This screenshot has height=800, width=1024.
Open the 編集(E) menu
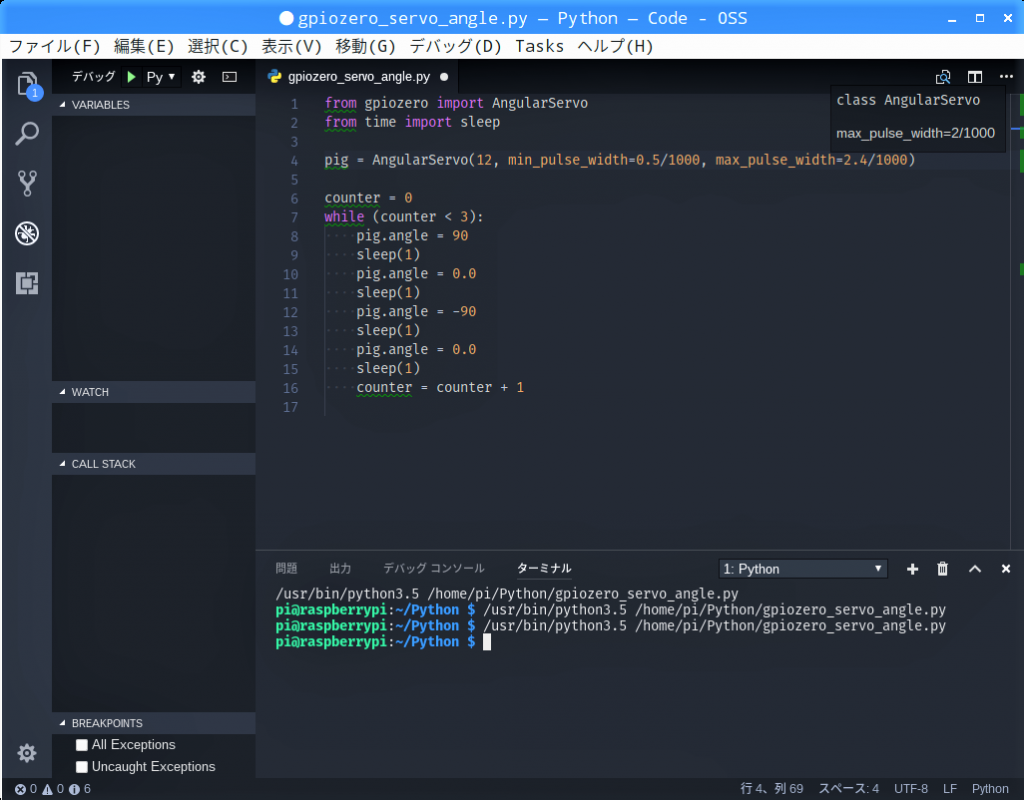tap(144, 46)
